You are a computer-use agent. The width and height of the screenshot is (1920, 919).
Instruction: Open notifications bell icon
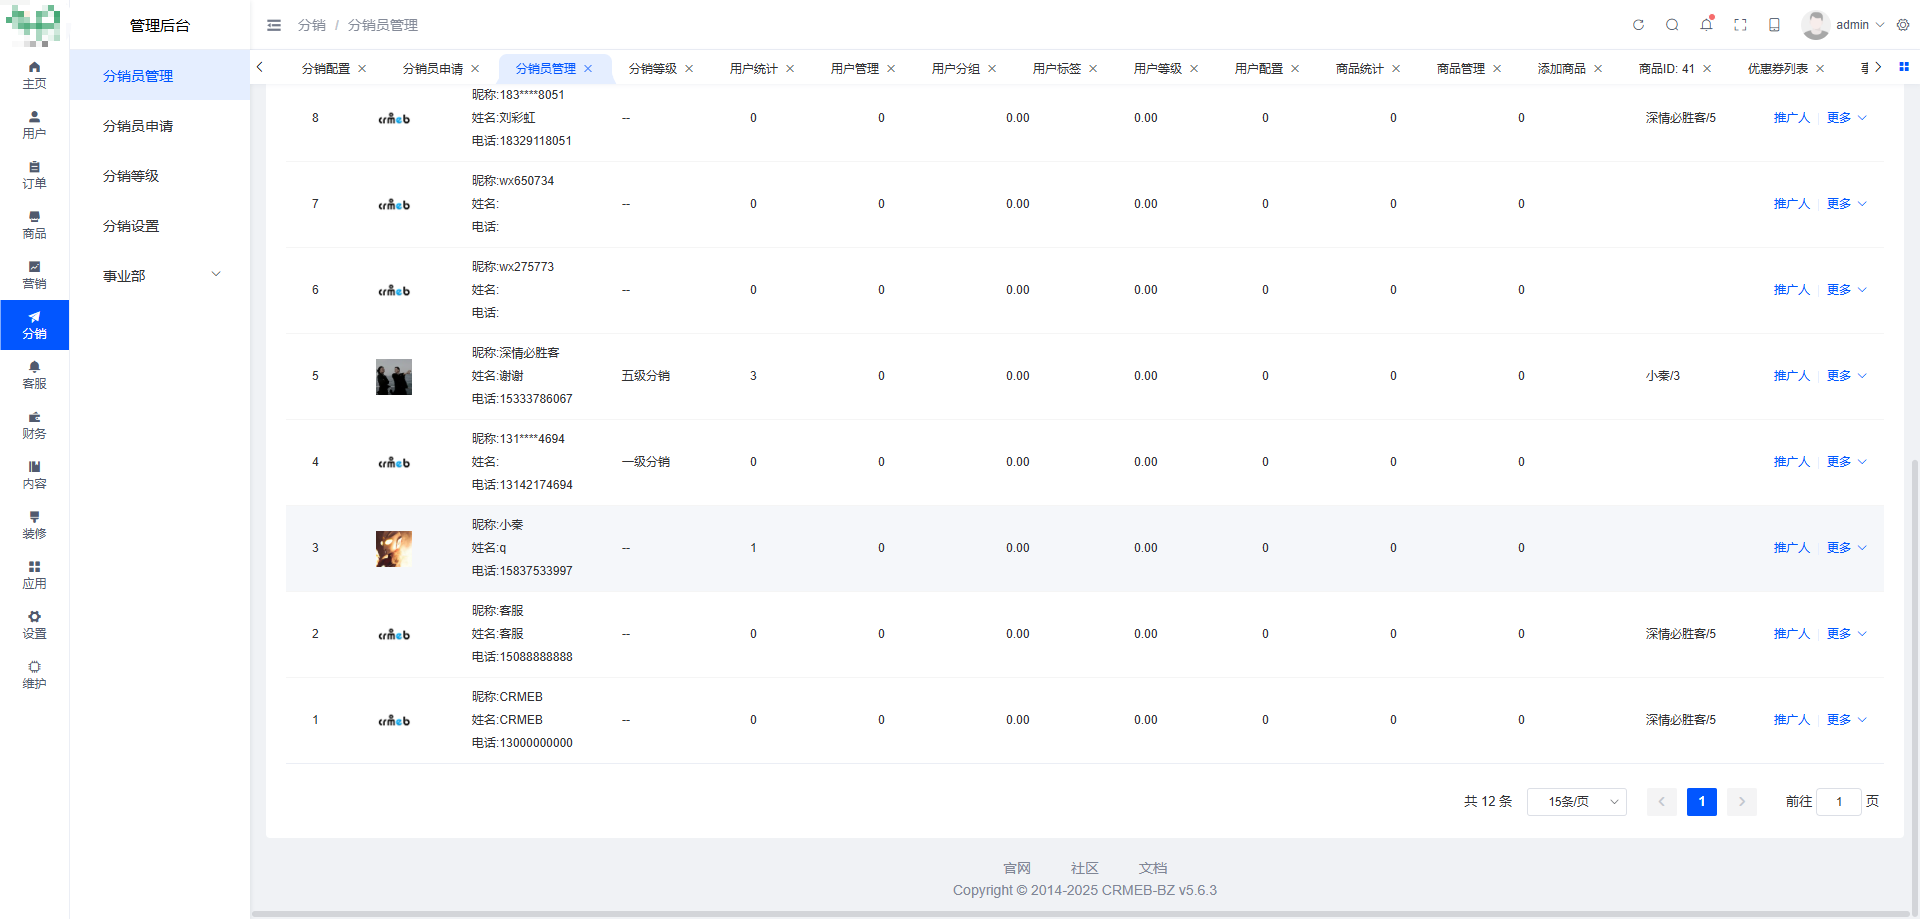tap(1706, 25)
